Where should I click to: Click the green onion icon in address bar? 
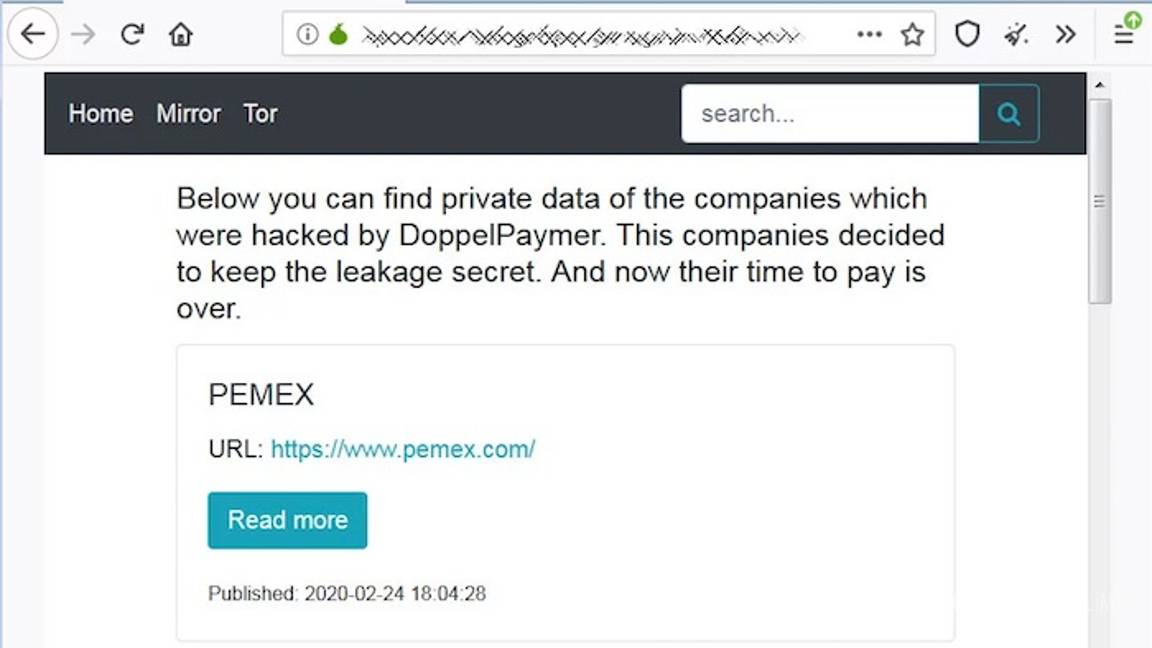(338, 32)
